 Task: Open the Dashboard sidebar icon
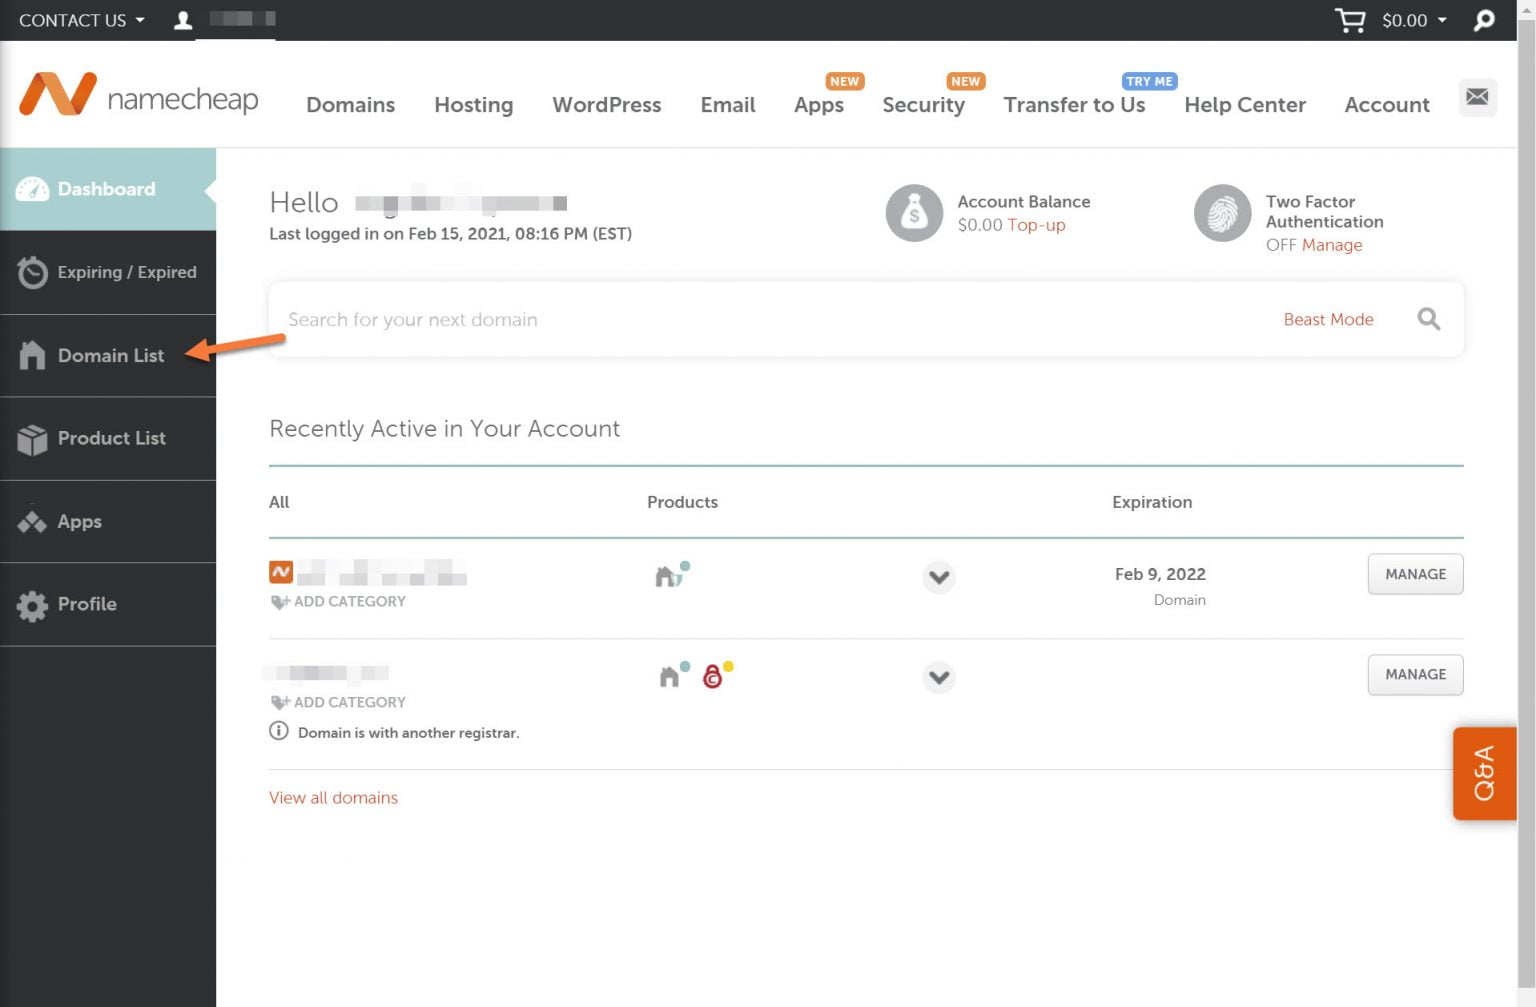click(x=33, y=188)
